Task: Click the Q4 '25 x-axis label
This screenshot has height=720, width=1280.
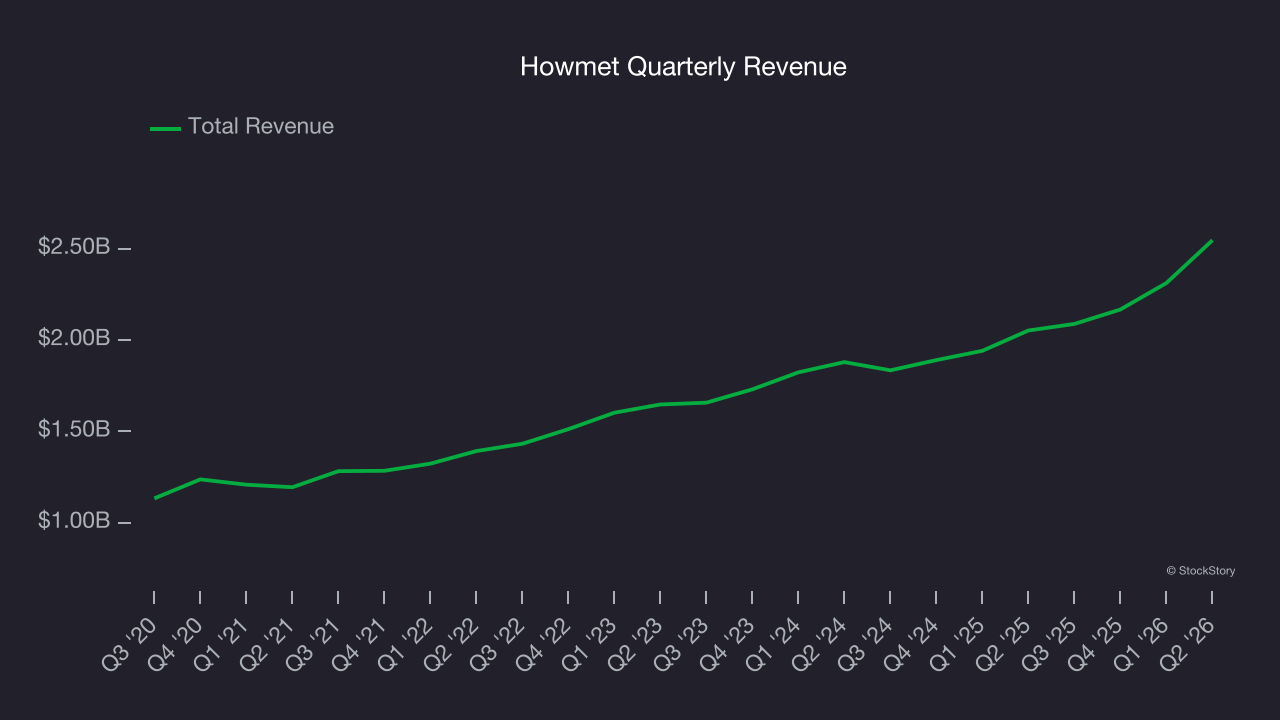Action: tap(1096, 644)
